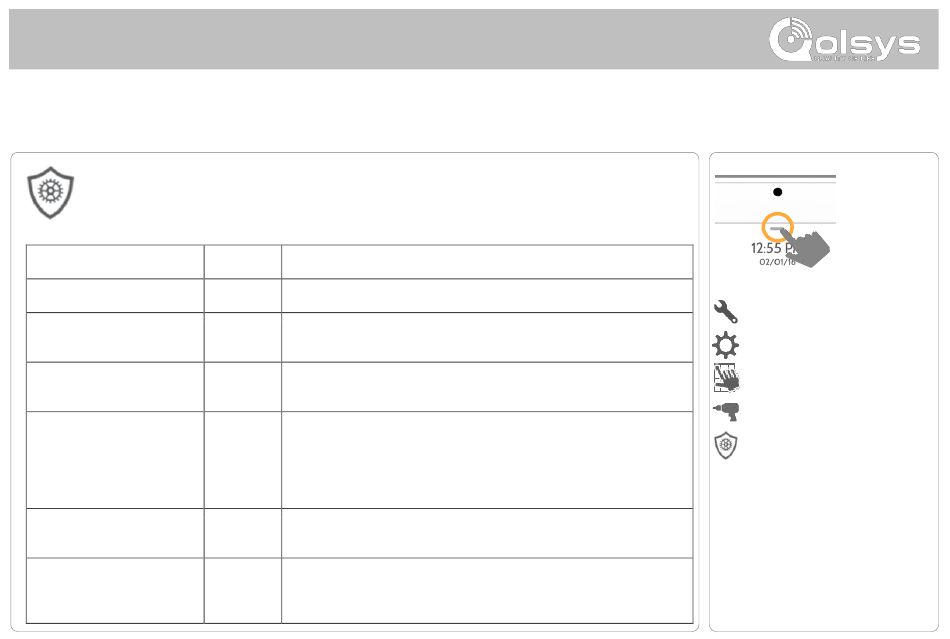Viewport: 950px width, 639px height.
Task: Click the small shield gear icon in the side panel
Action: [x=726, y=446]
